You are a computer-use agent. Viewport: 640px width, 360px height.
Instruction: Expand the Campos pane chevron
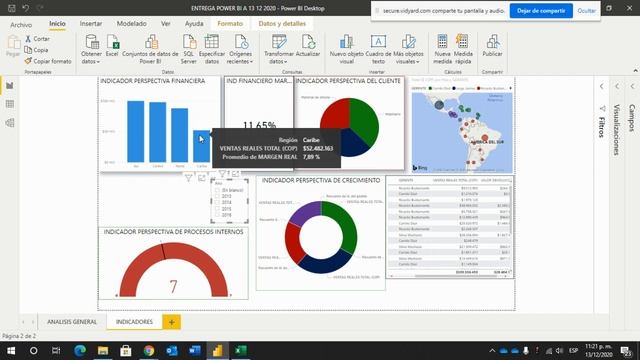(x=632, y=86)
